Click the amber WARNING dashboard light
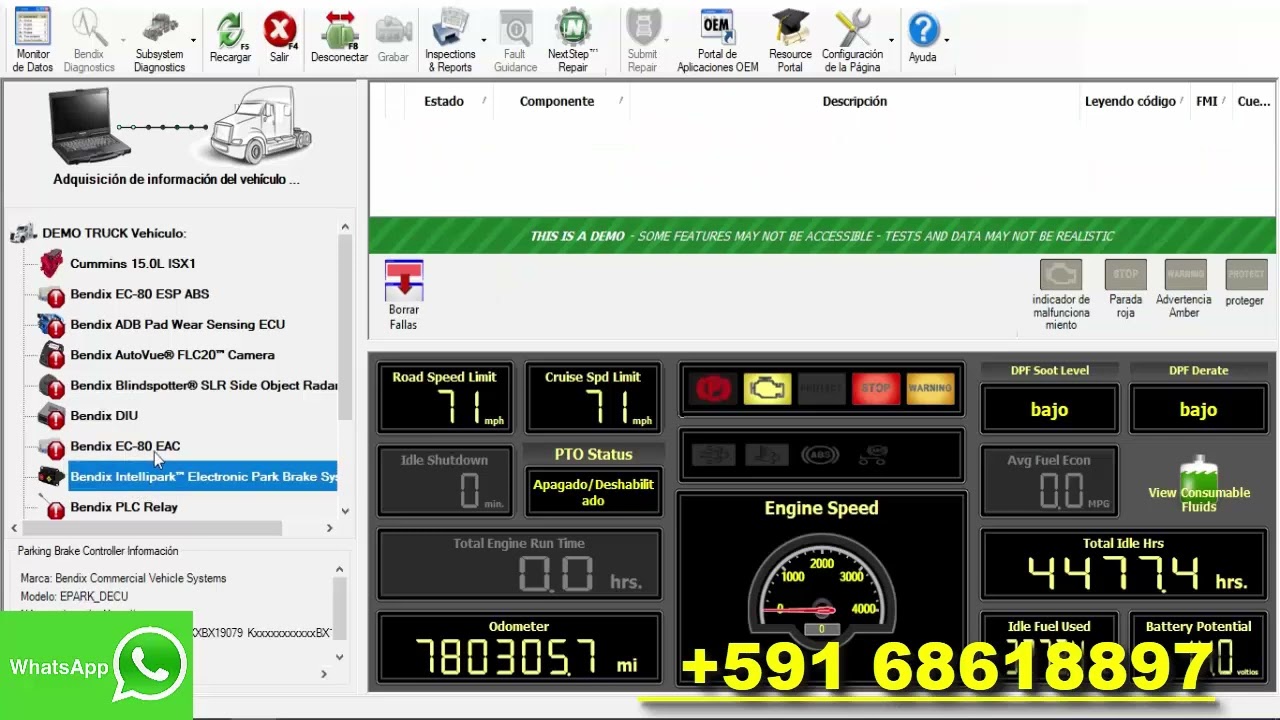The height and width of the screenshot is (720, 1280). click(930, 388)
